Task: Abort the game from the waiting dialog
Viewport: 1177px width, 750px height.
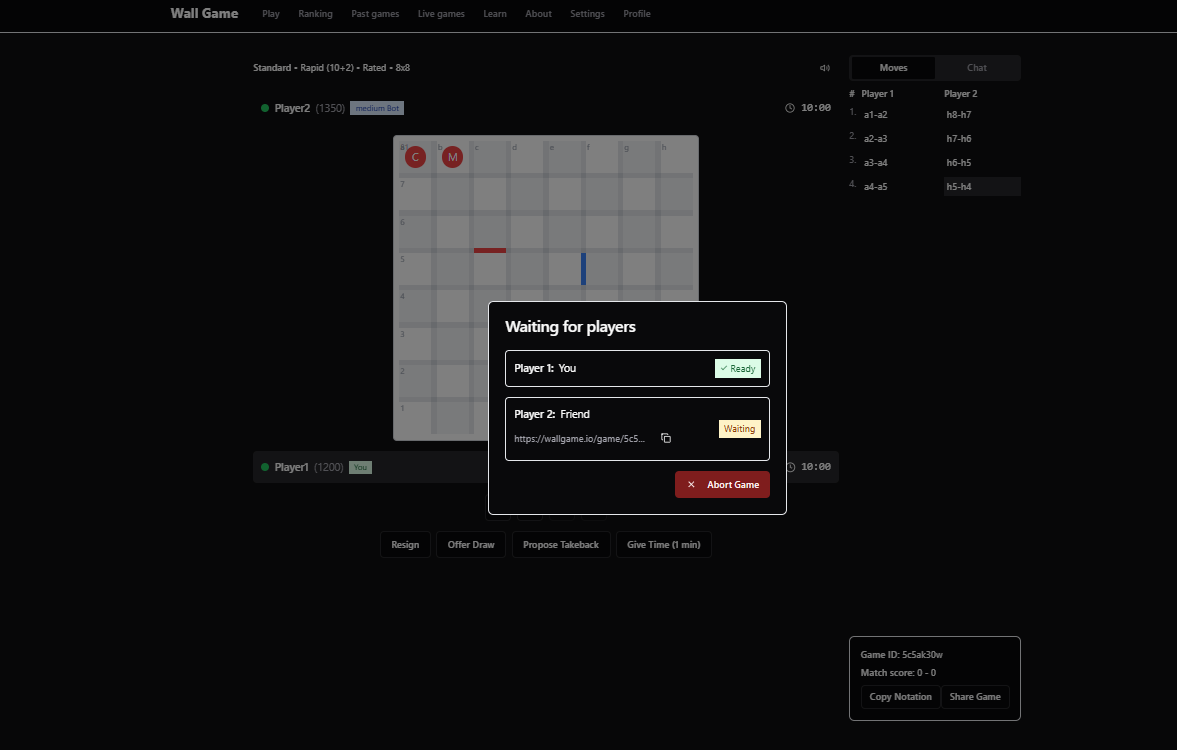Action: tap(722, 484)
